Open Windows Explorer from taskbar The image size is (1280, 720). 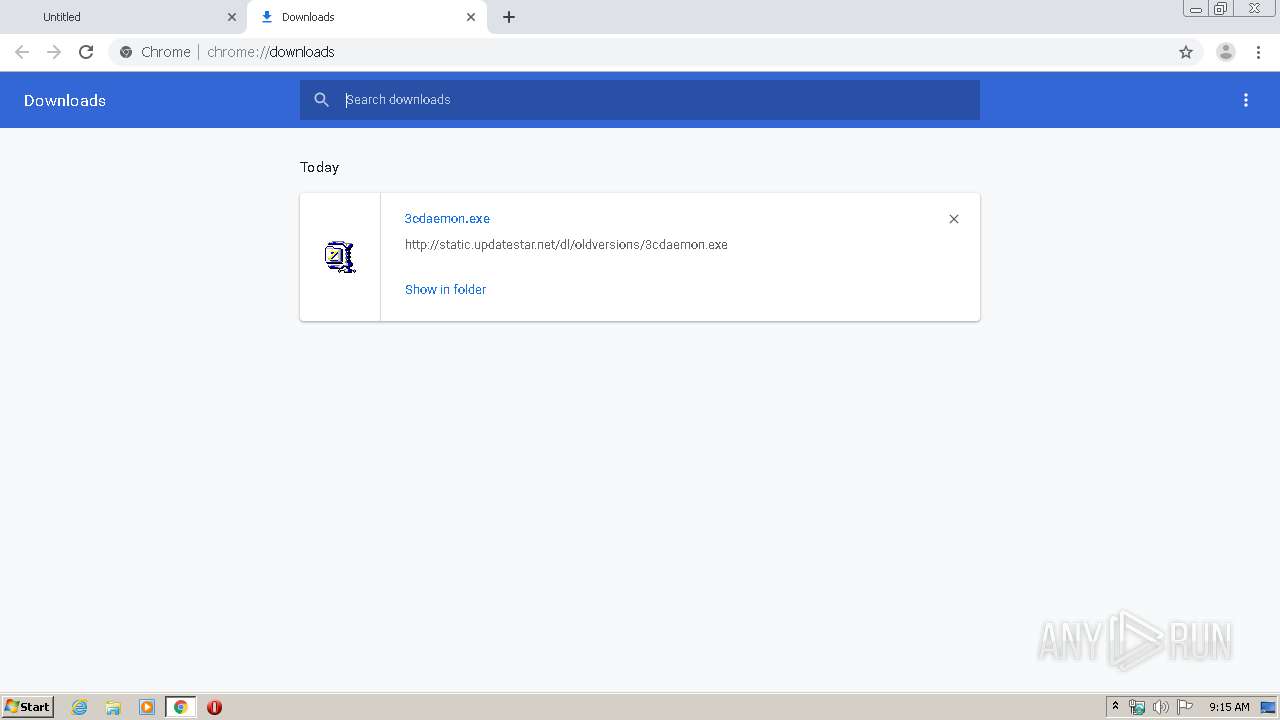[x=113, y=707]
